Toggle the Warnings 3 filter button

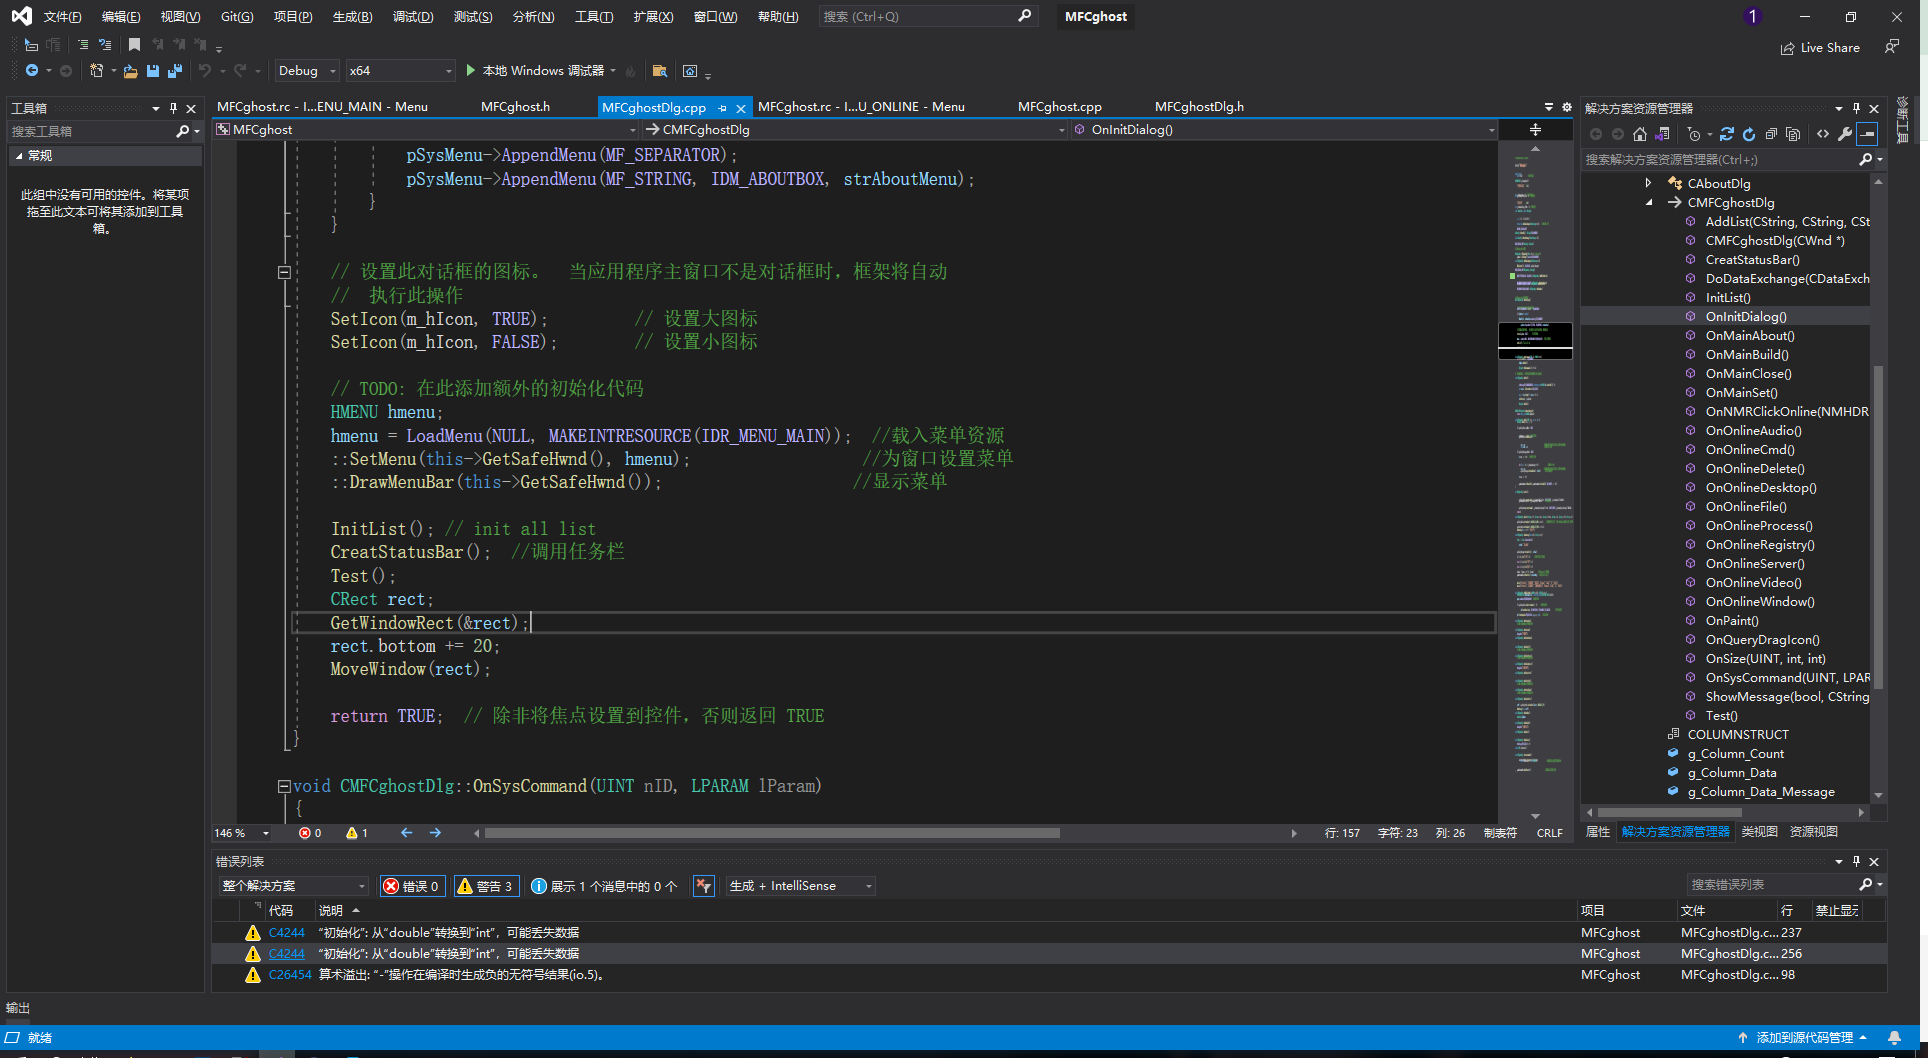(x=485, y=886)
